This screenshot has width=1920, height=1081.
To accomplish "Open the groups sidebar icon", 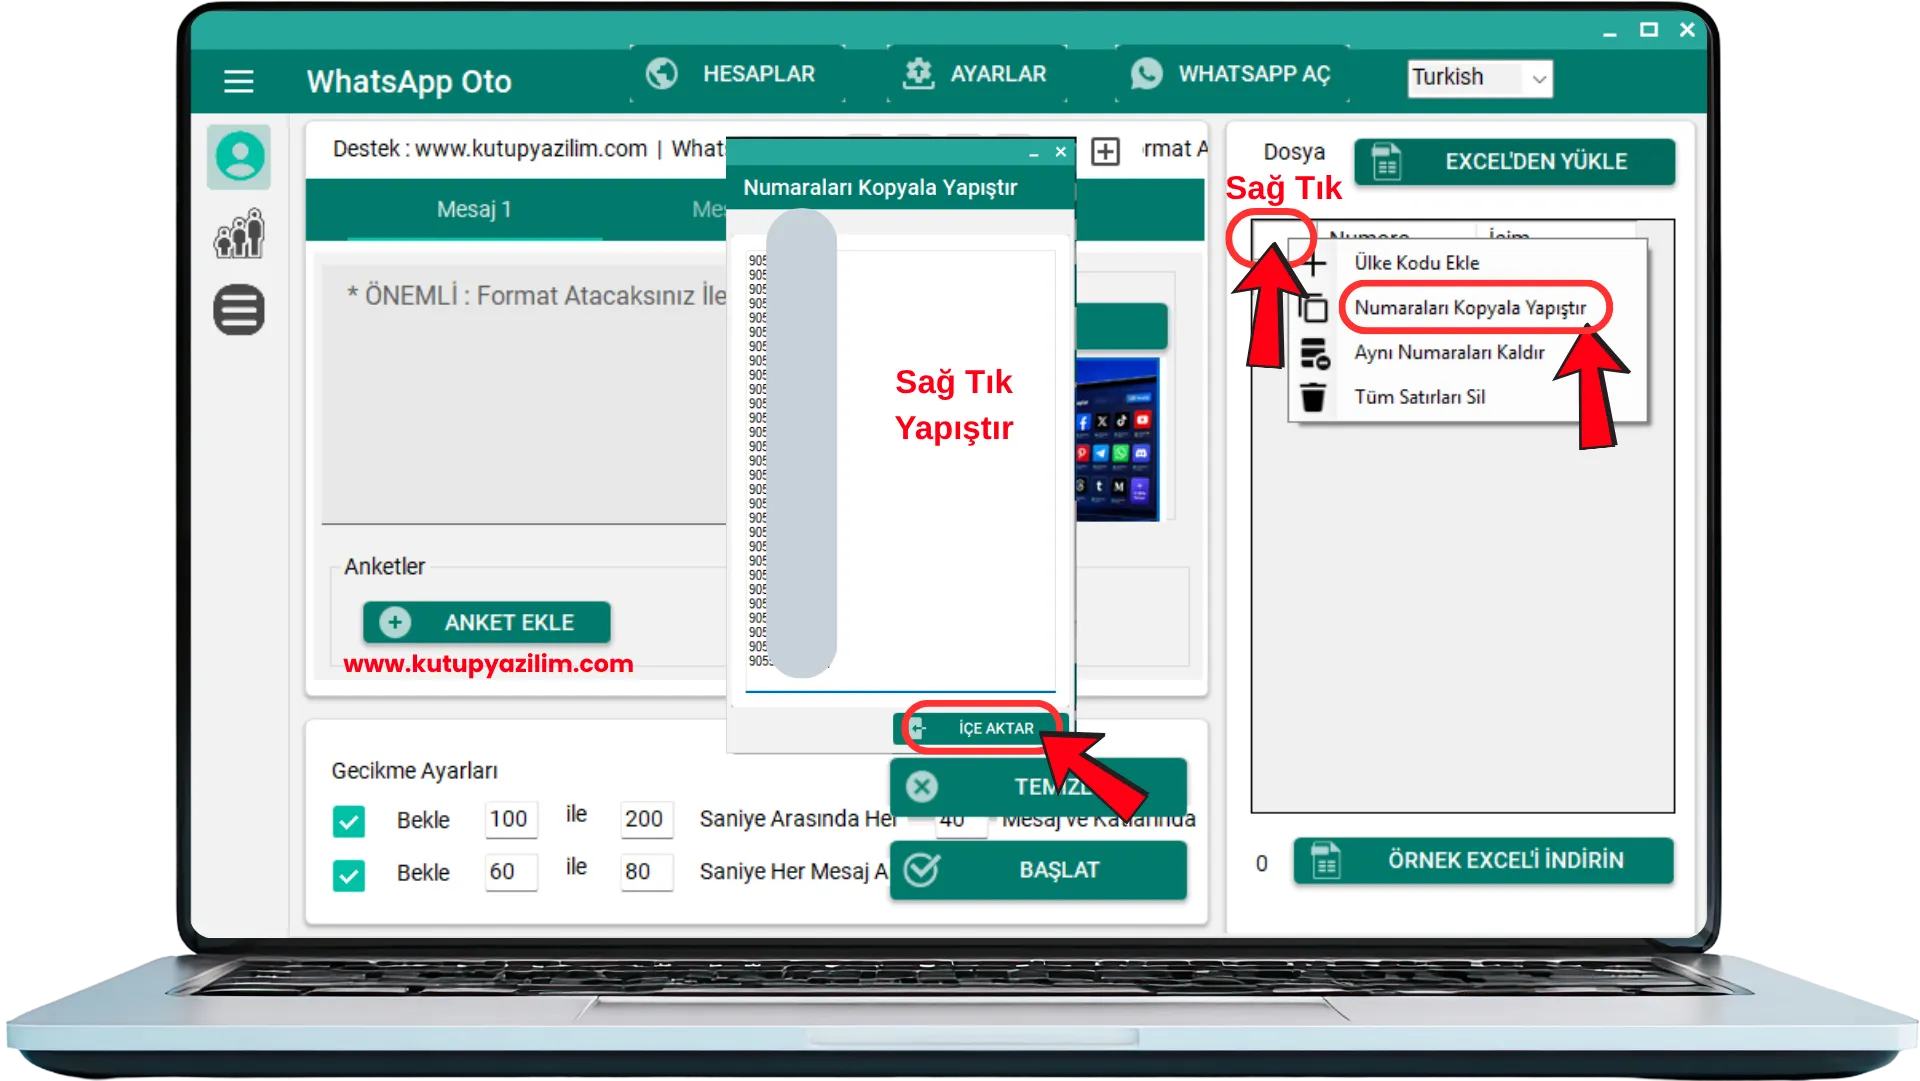I will [239, 234].
